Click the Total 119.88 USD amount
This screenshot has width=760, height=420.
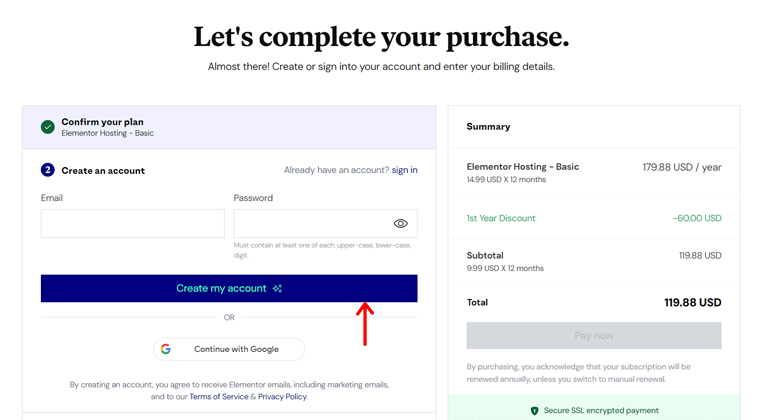(x=693, y=302)
